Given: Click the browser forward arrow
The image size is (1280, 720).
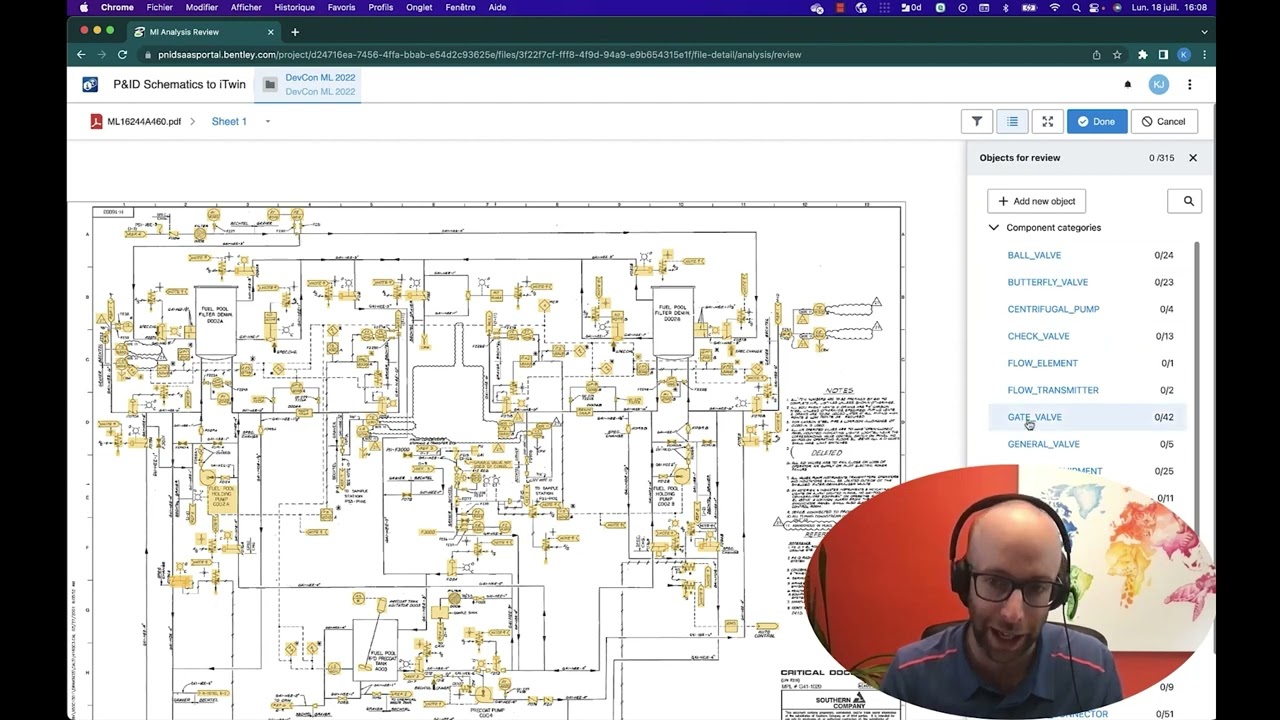Looking at the screenshot, I should pos(101,55).
